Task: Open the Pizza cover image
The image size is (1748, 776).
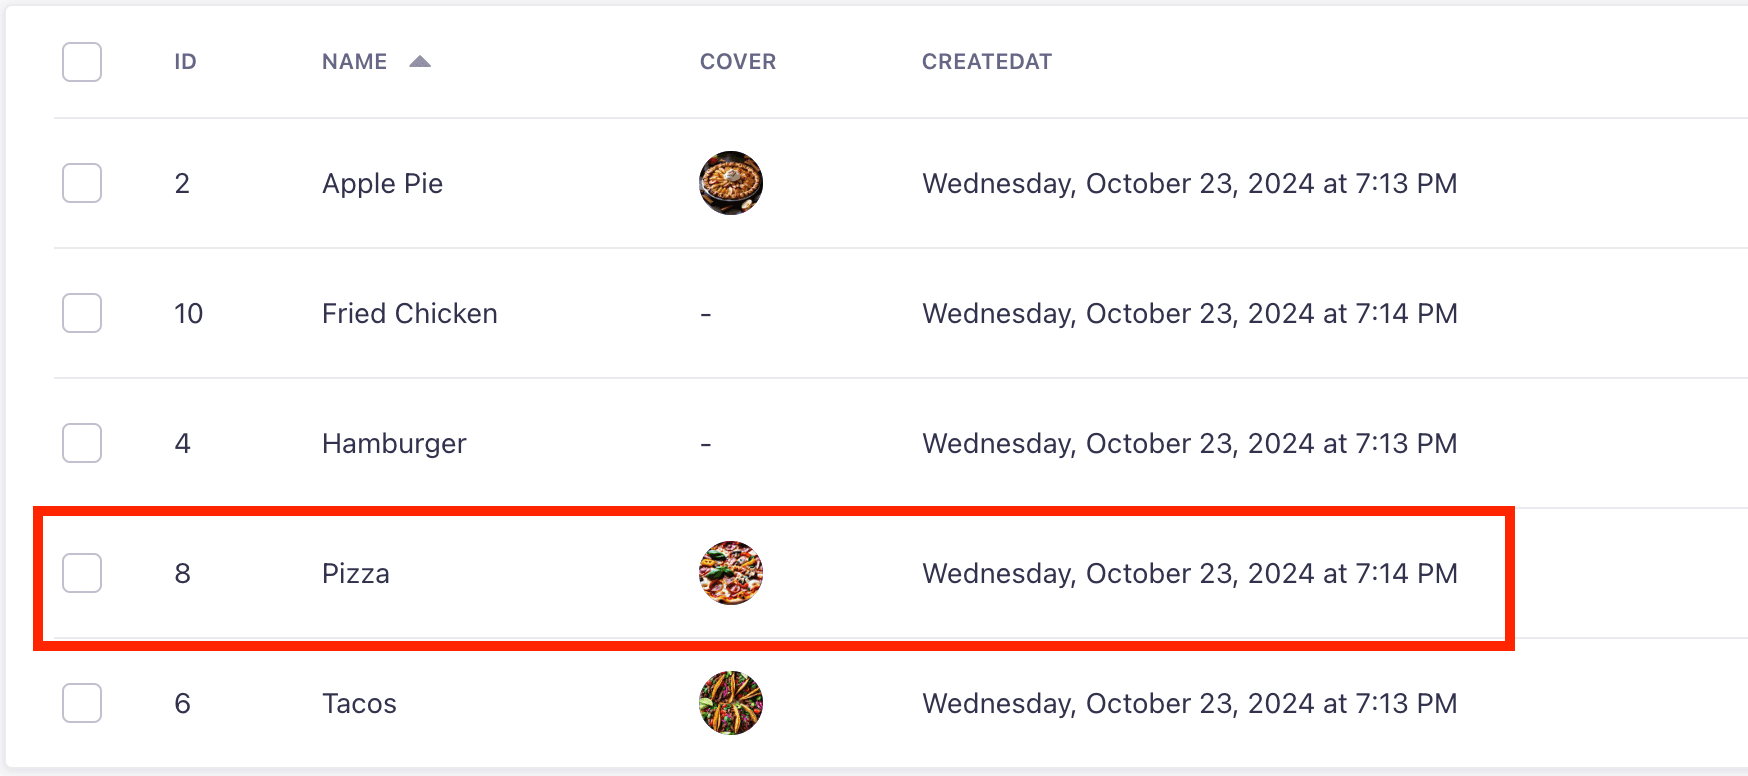Action: (x=731, y=573)
